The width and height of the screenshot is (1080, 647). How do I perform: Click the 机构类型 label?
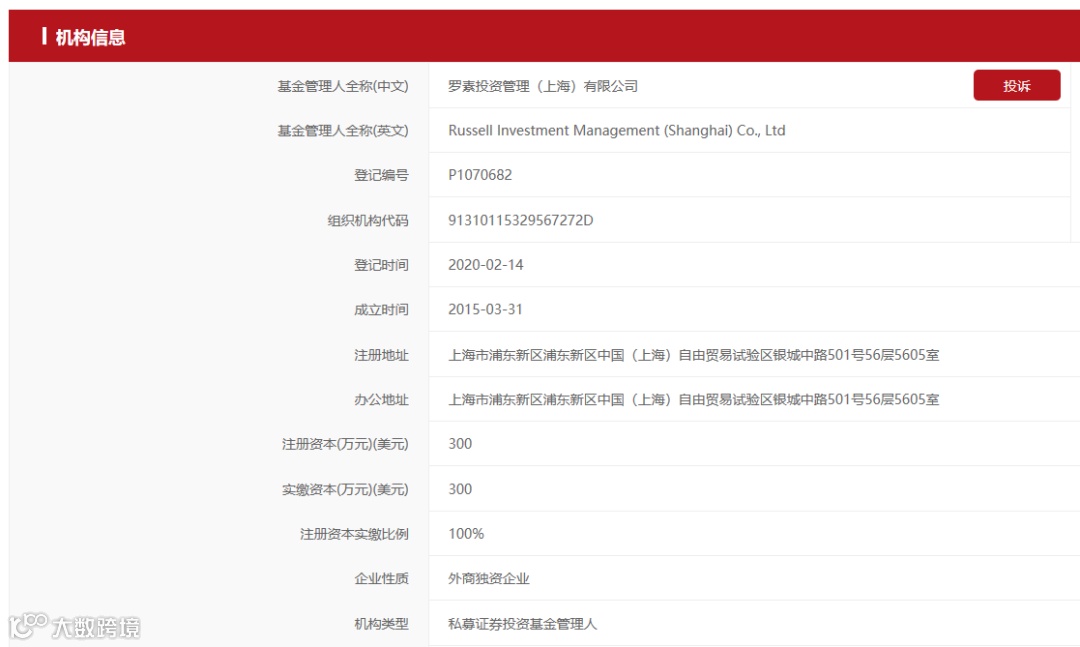[382, 624]
